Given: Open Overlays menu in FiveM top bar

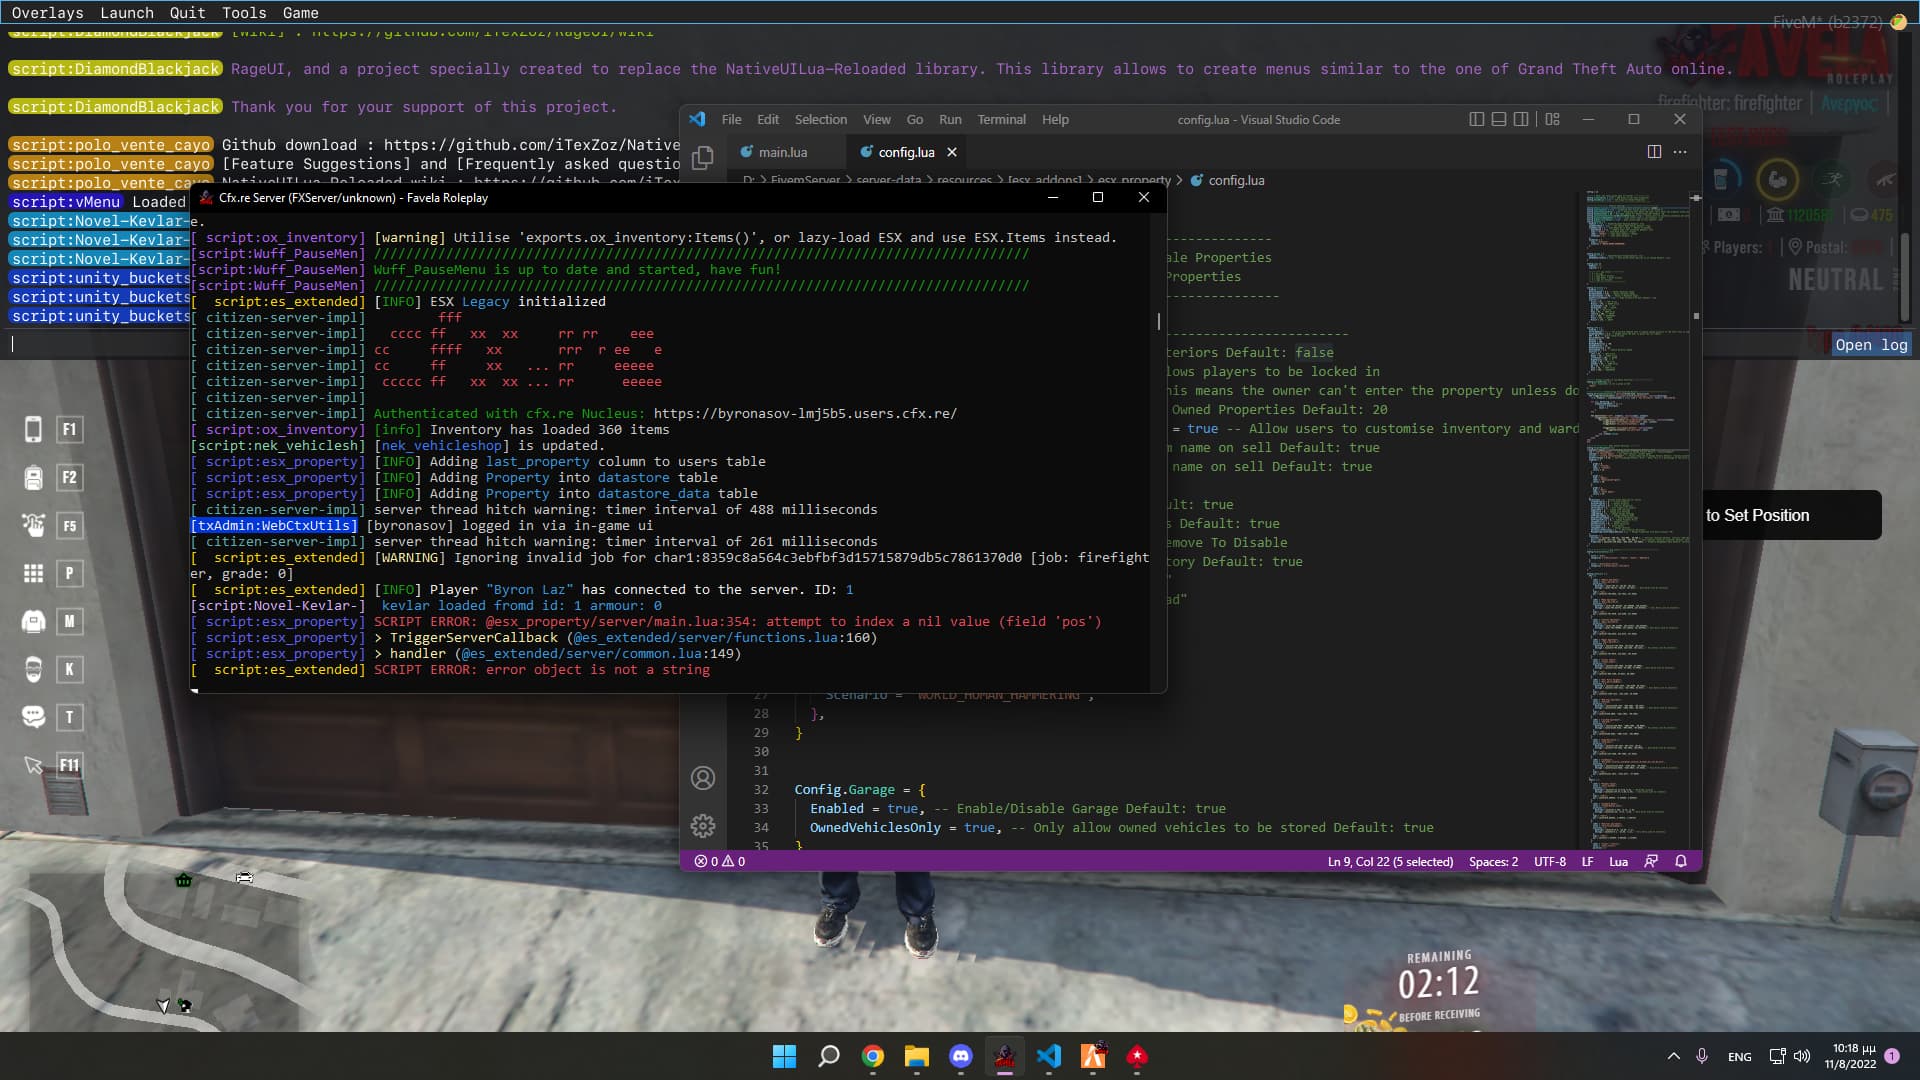Looking at the screenshot, I should [x=47, y=13].
